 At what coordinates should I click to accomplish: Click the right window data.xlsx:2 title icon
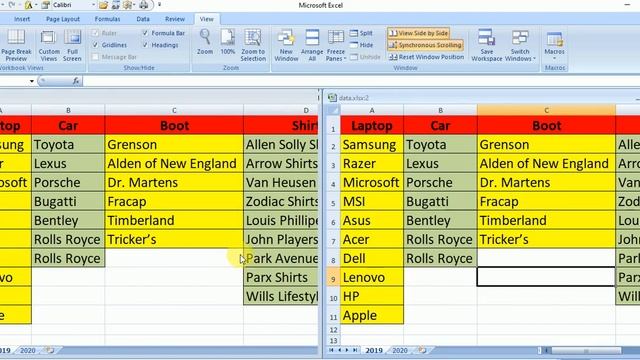tap(332, 98)
